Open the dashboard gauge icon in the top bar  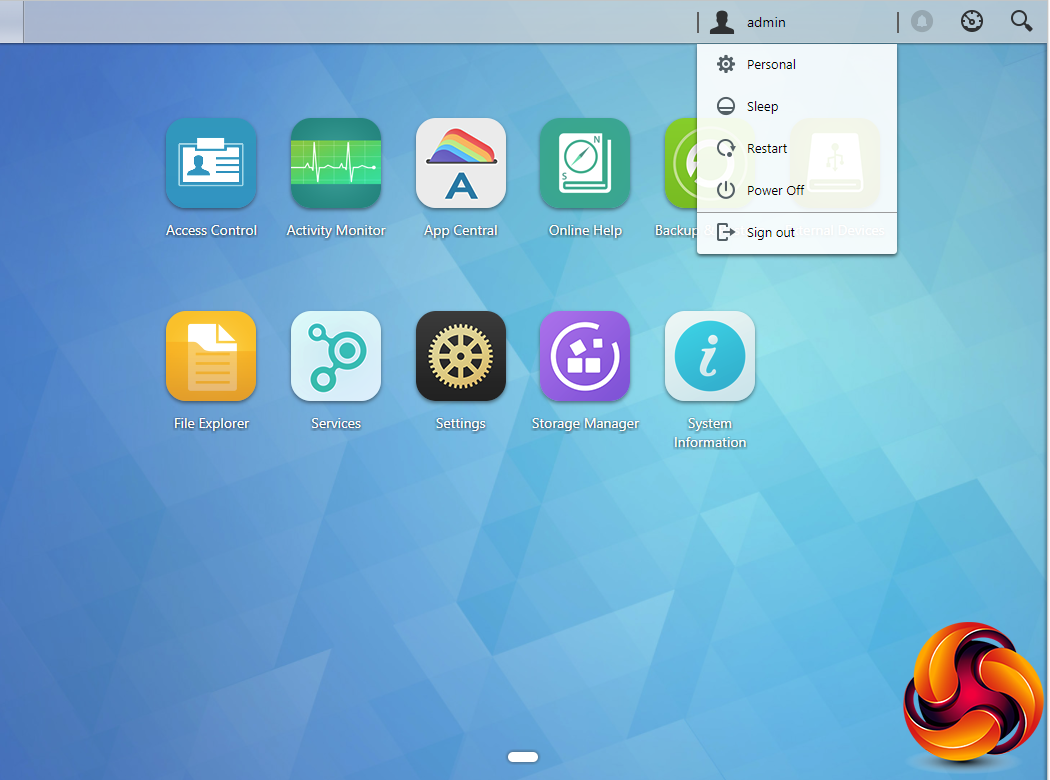(x=972, y=21)
